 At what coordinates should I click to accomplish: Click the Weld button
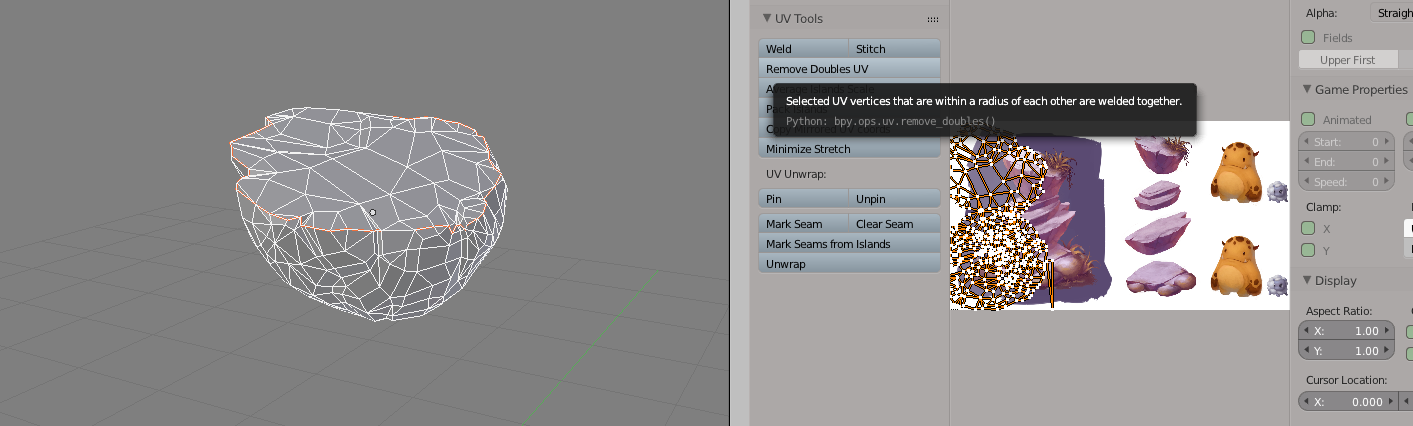click(804, 49)
